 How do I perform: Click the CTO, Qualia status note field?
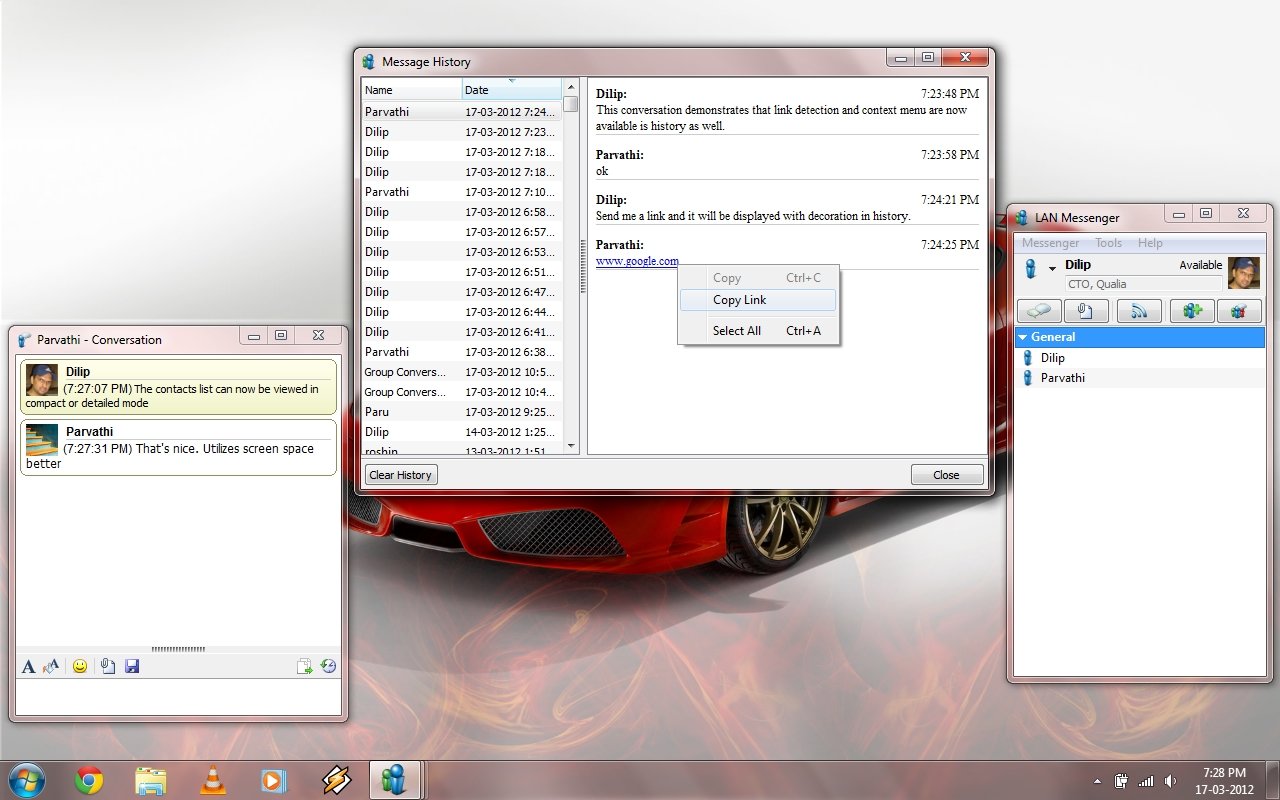coord(1143,284)
